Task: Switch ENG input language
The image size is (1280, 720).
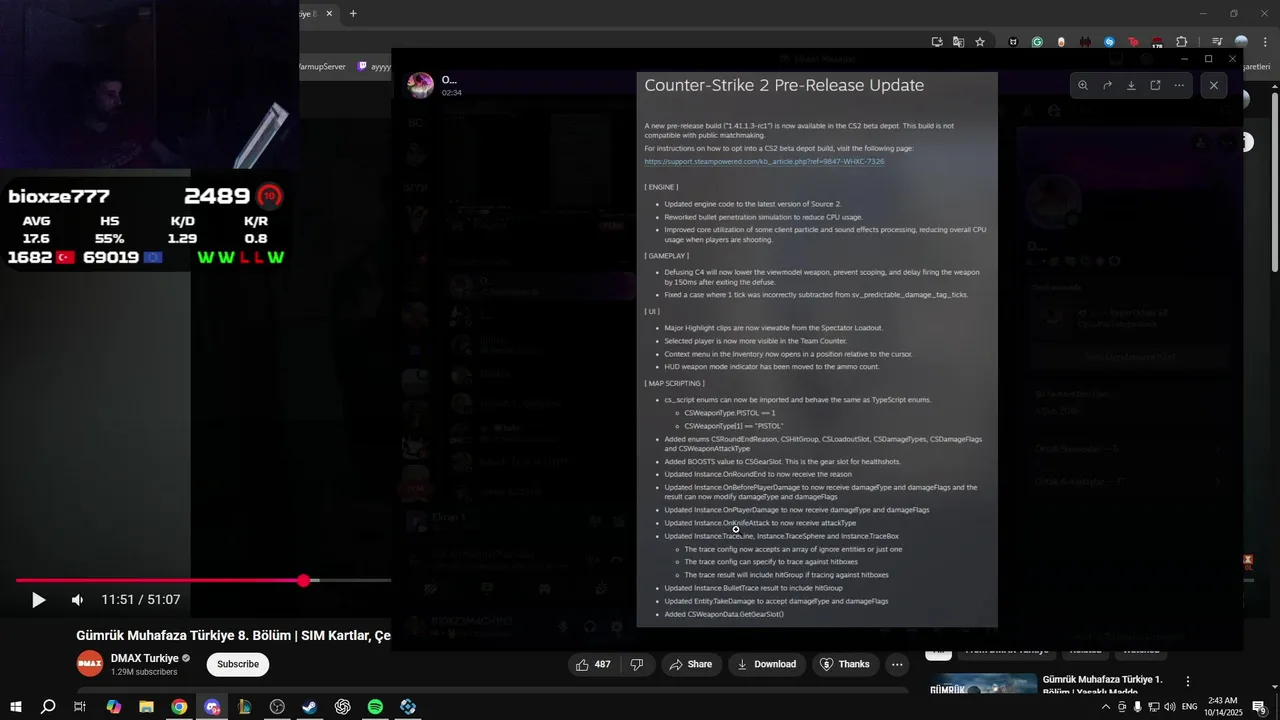Action: [1191, 707]
